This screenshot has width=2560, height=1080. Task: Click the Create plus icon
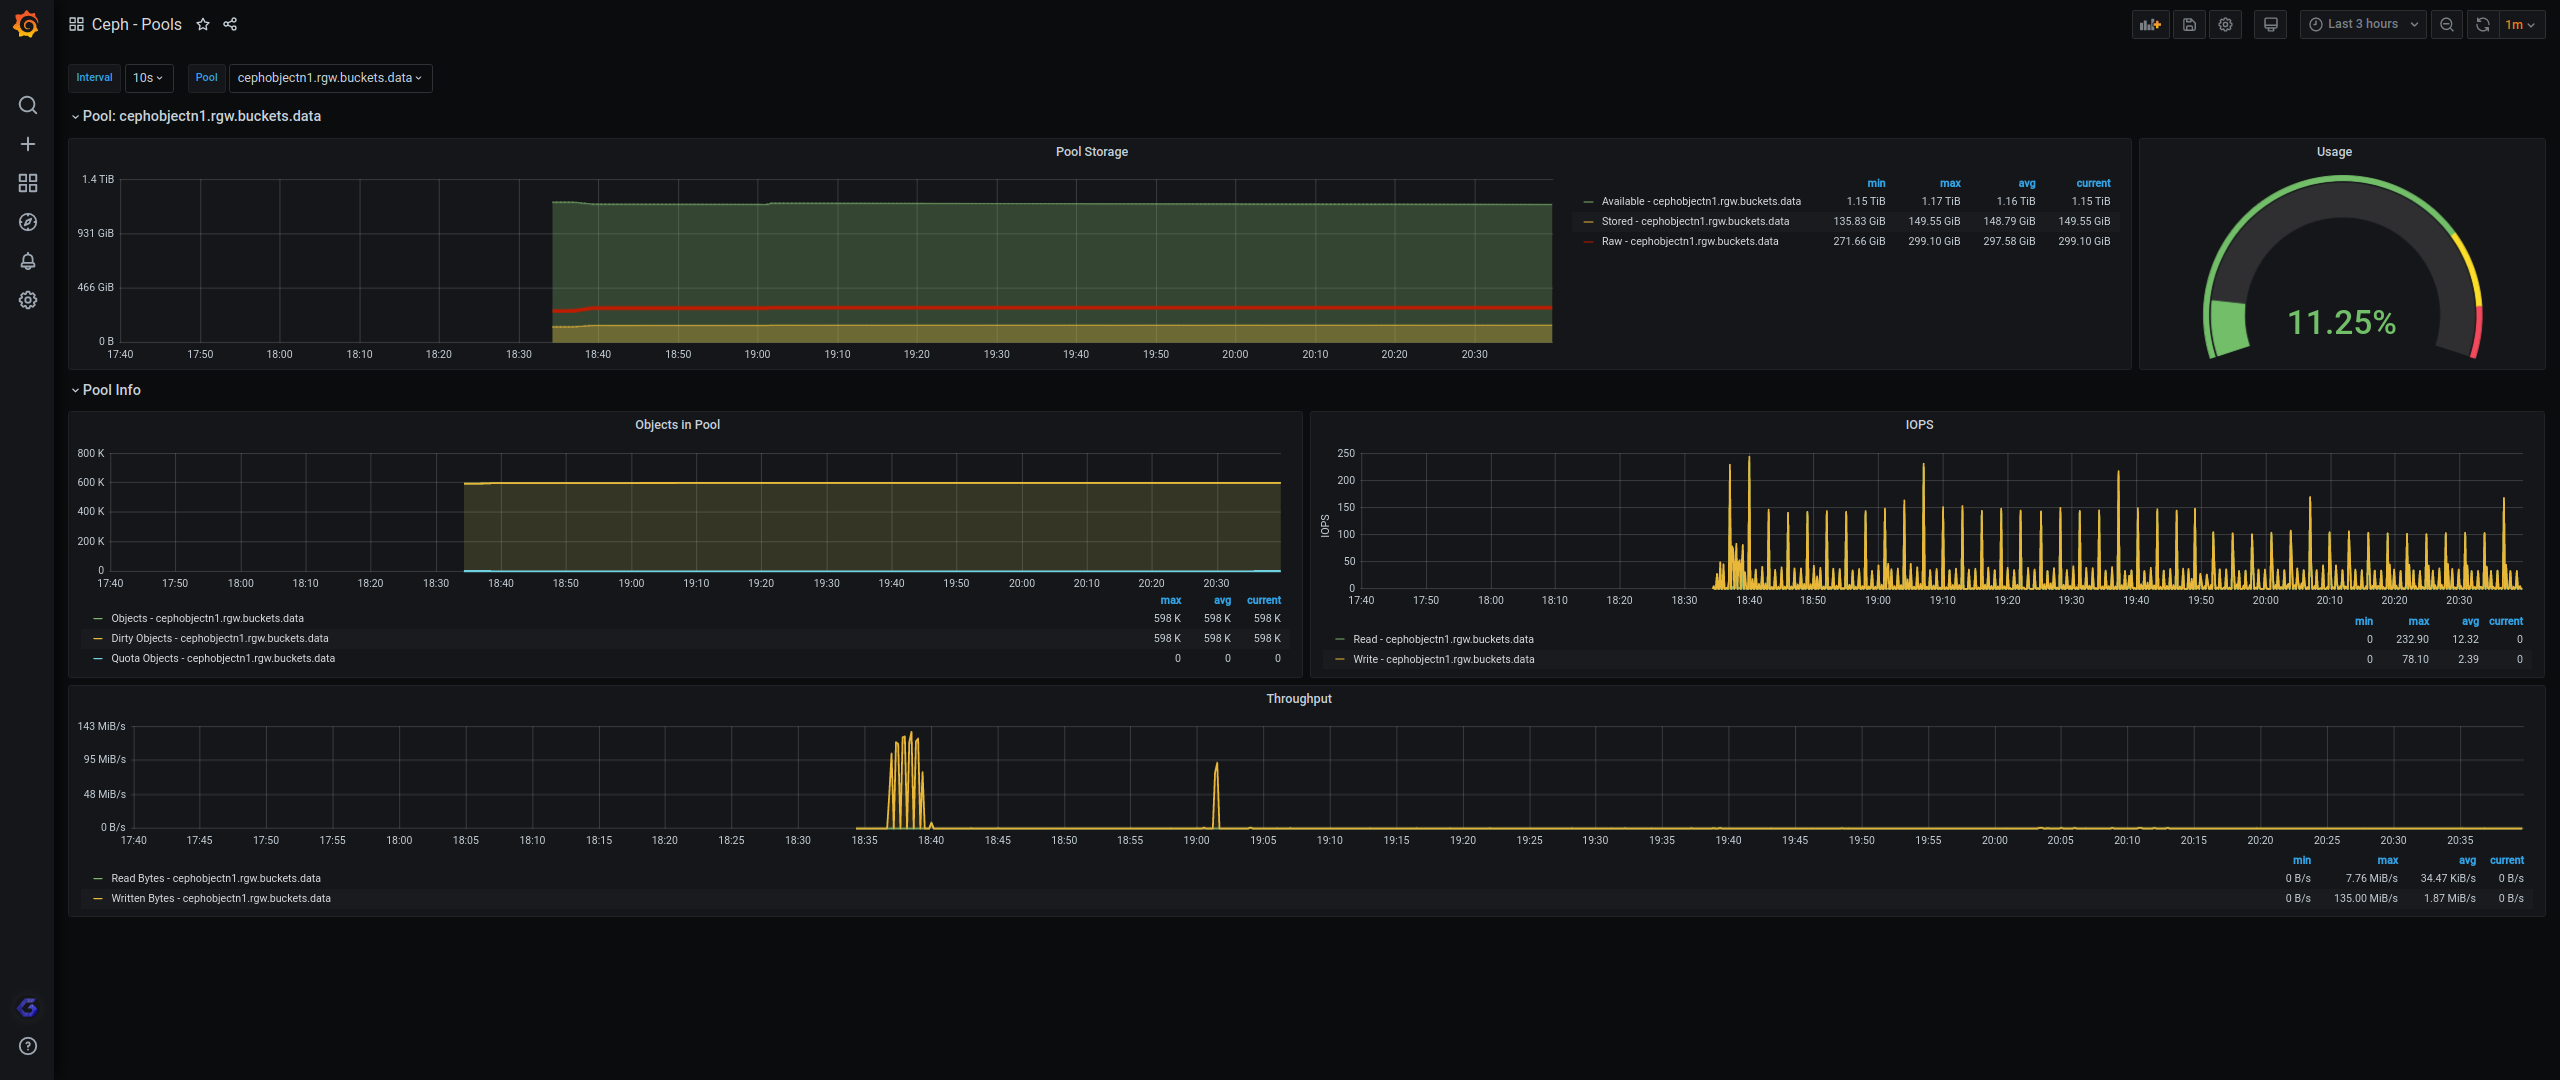tap(28, 144)
